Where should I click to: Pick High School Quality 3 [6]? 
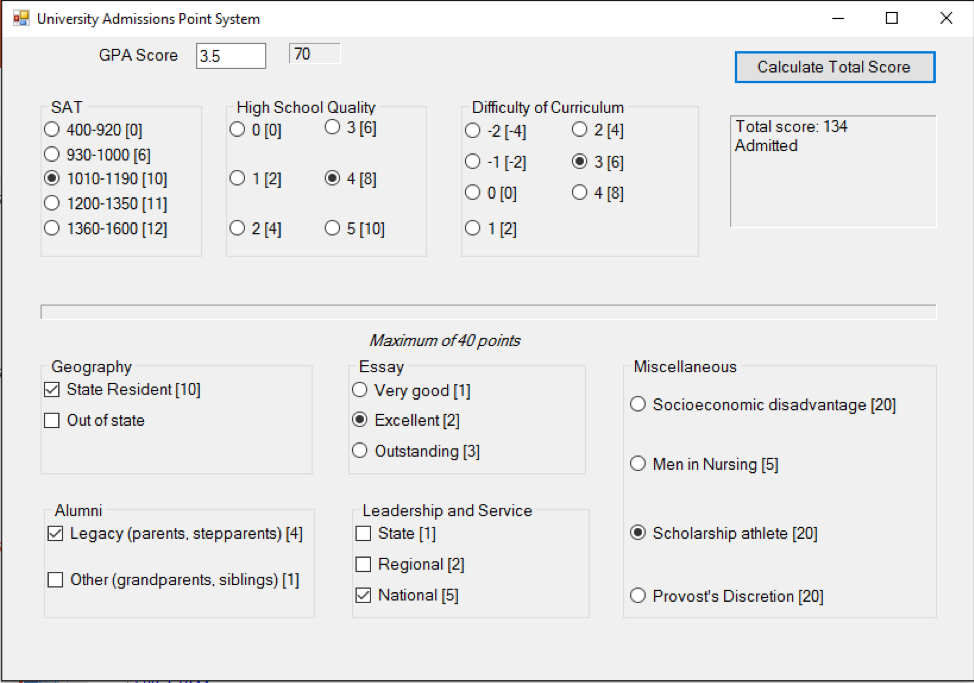pyautogui.click(x=333, y=127)
